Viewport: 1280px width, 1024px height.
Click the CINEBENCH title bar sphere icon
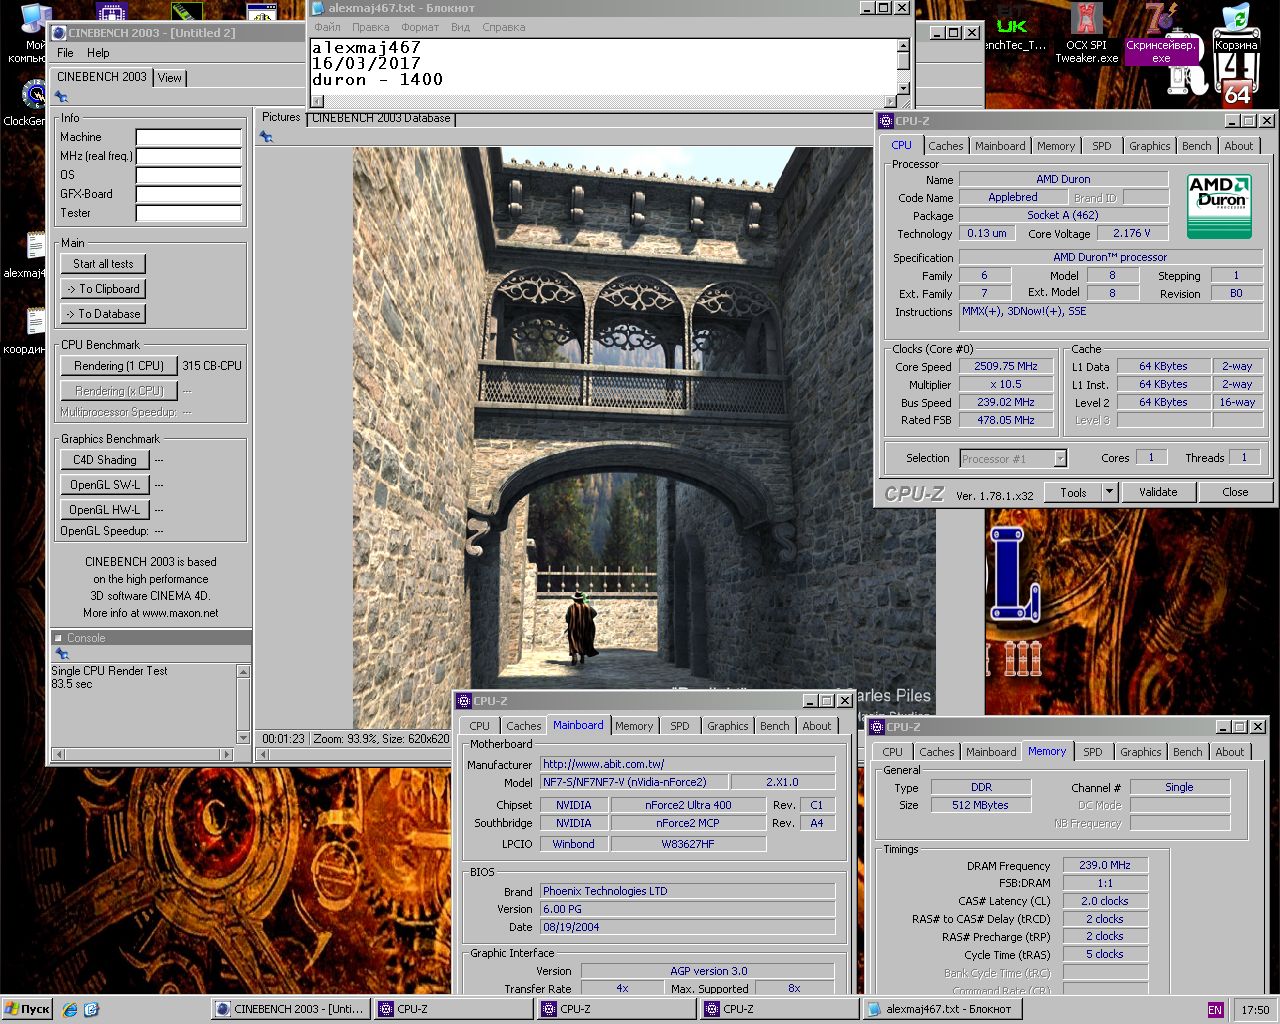coord(59,33)
